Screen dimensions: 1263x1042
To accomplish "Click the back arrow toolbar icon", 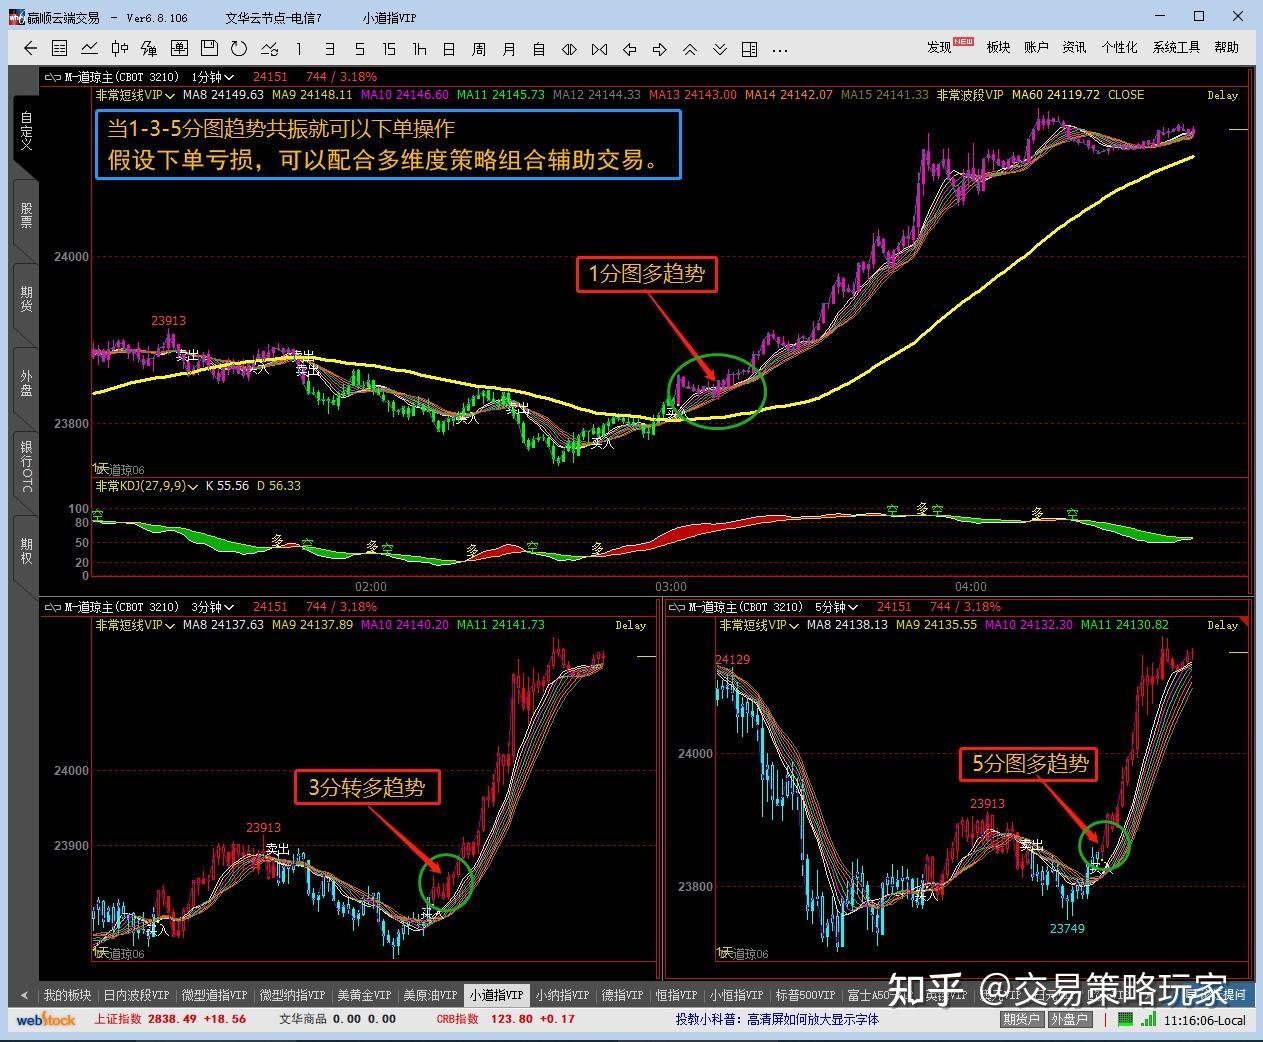I will click(30, 48).
